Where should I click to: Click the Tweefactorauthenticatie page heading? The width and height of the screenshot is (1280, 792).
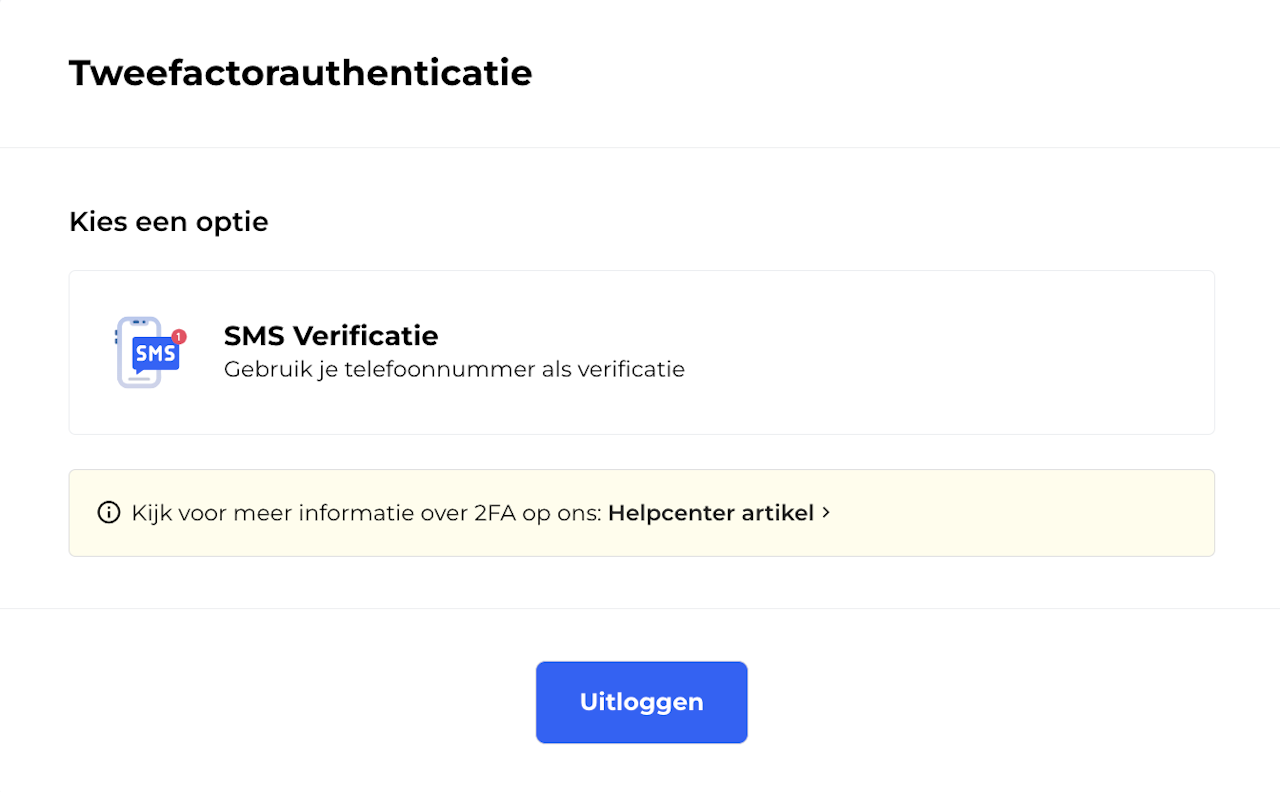coord(300,73)
